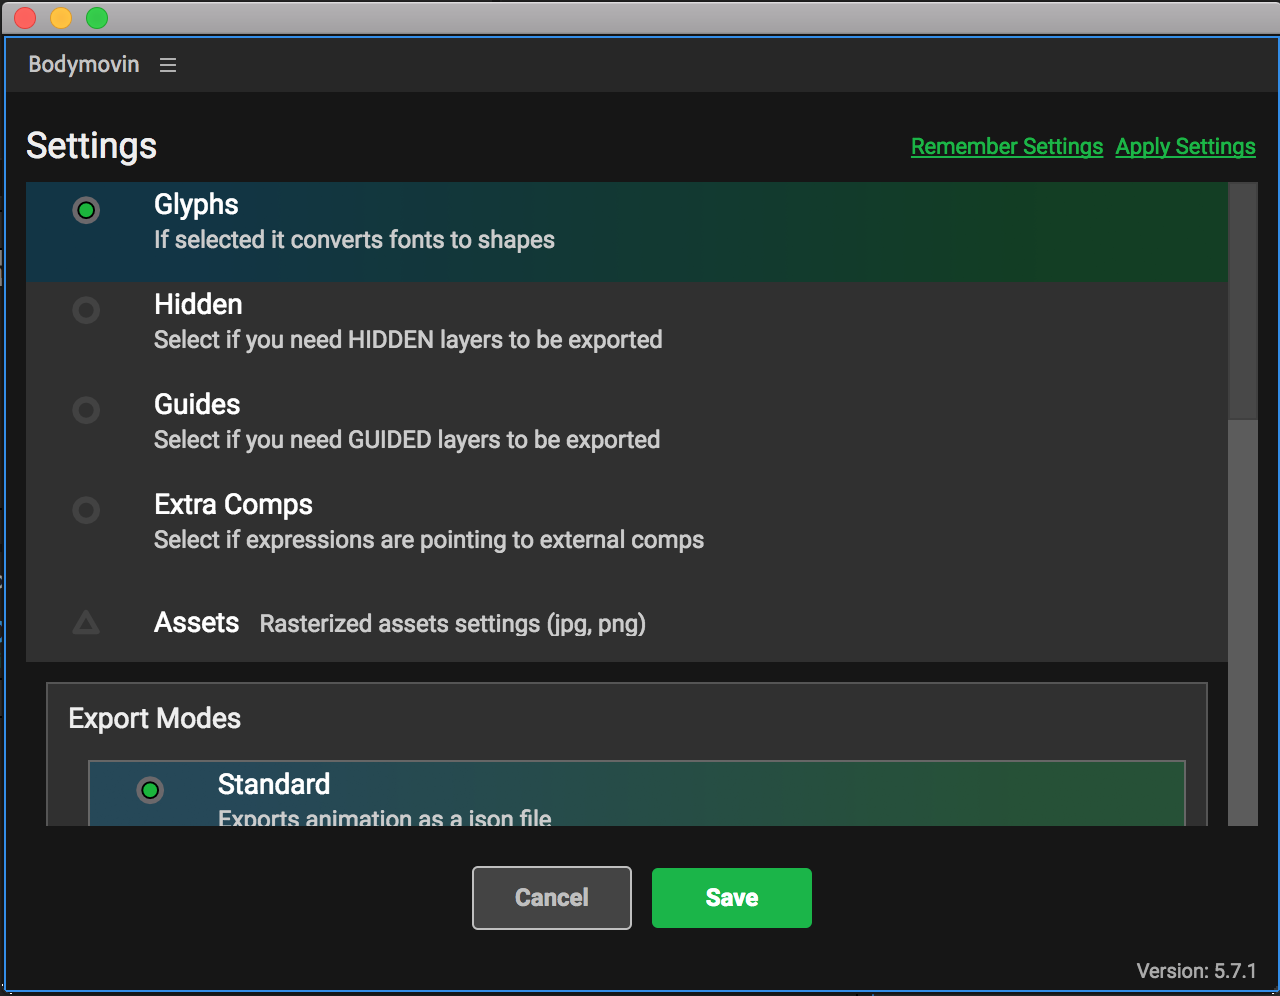
Task: Click the Hidden label
Action: point(198,304)
